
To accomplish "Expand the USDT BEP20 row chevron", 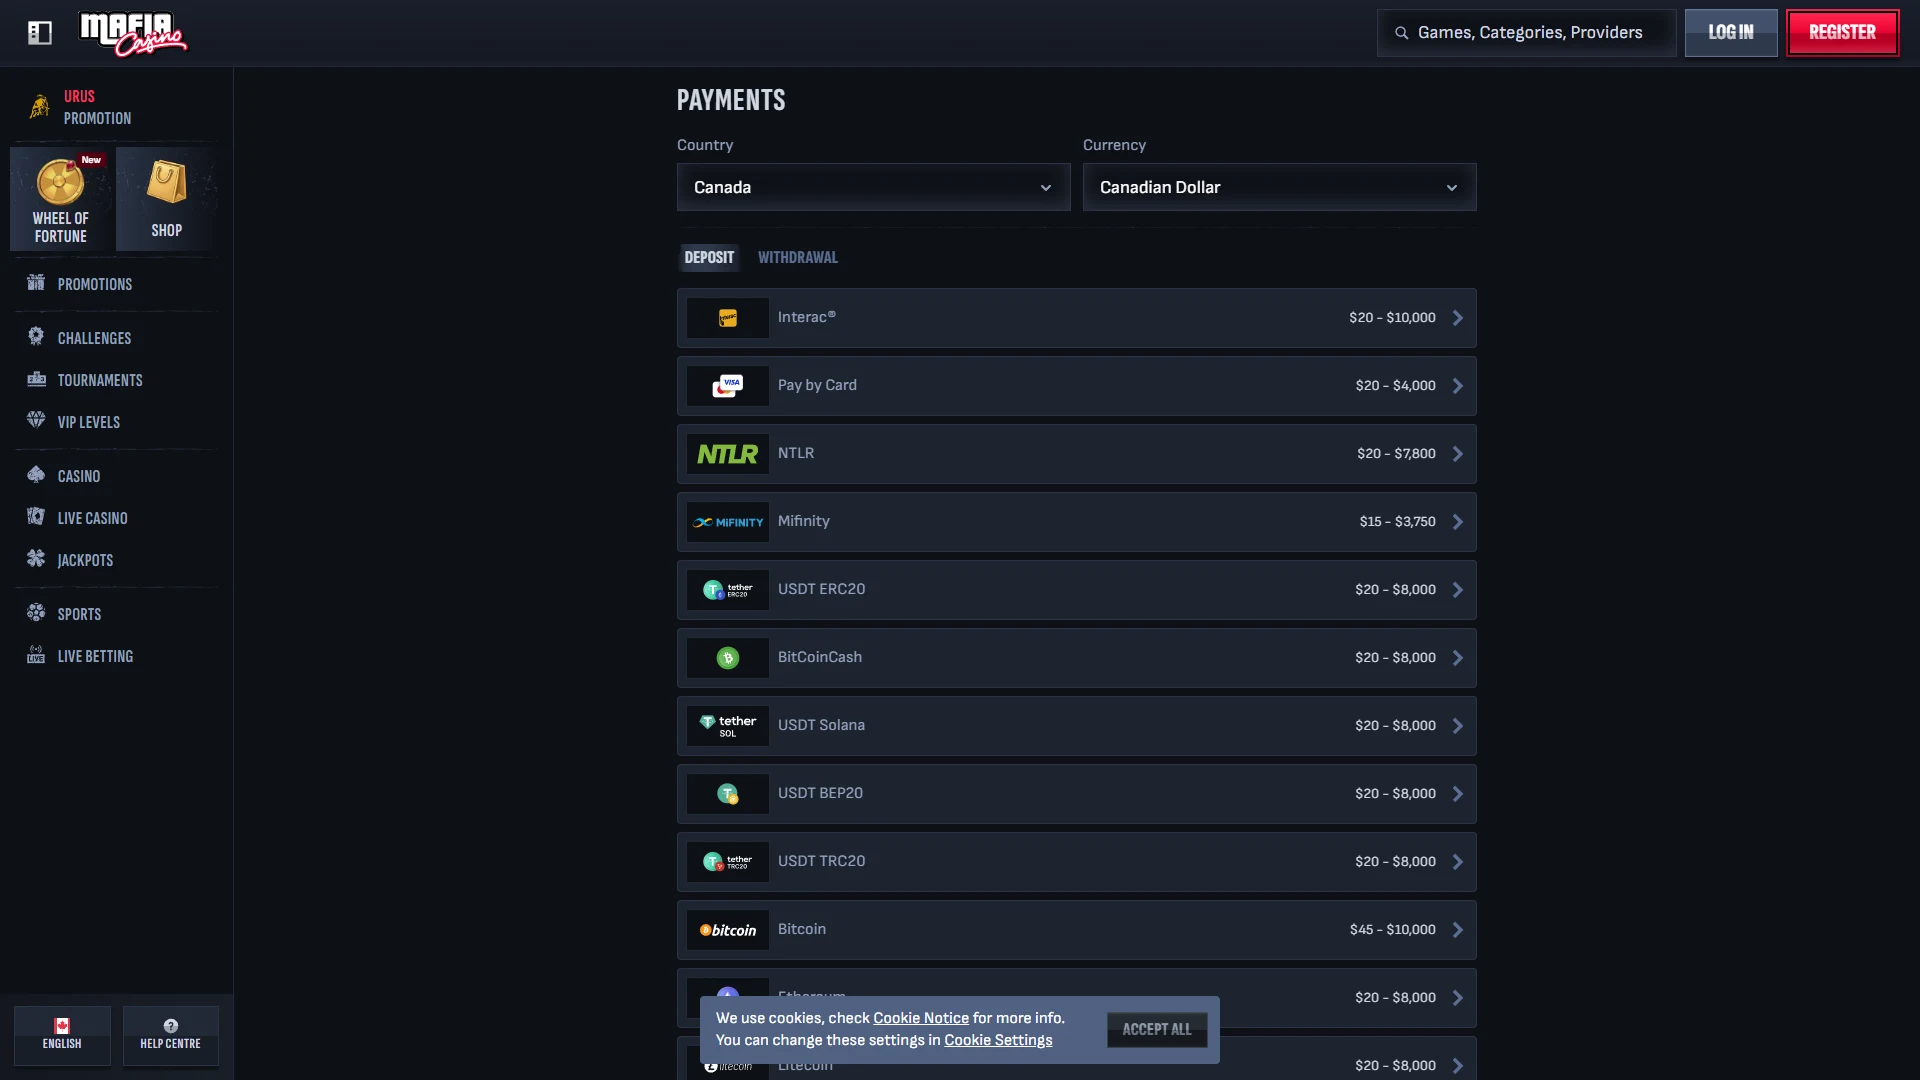I will [x=1458, y=794].
